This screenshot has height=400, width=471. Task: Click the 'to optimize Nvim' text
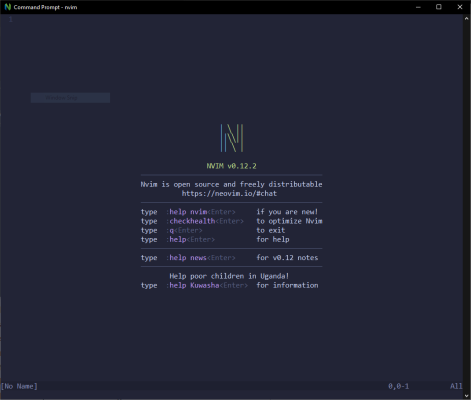(x=289, y=221)
